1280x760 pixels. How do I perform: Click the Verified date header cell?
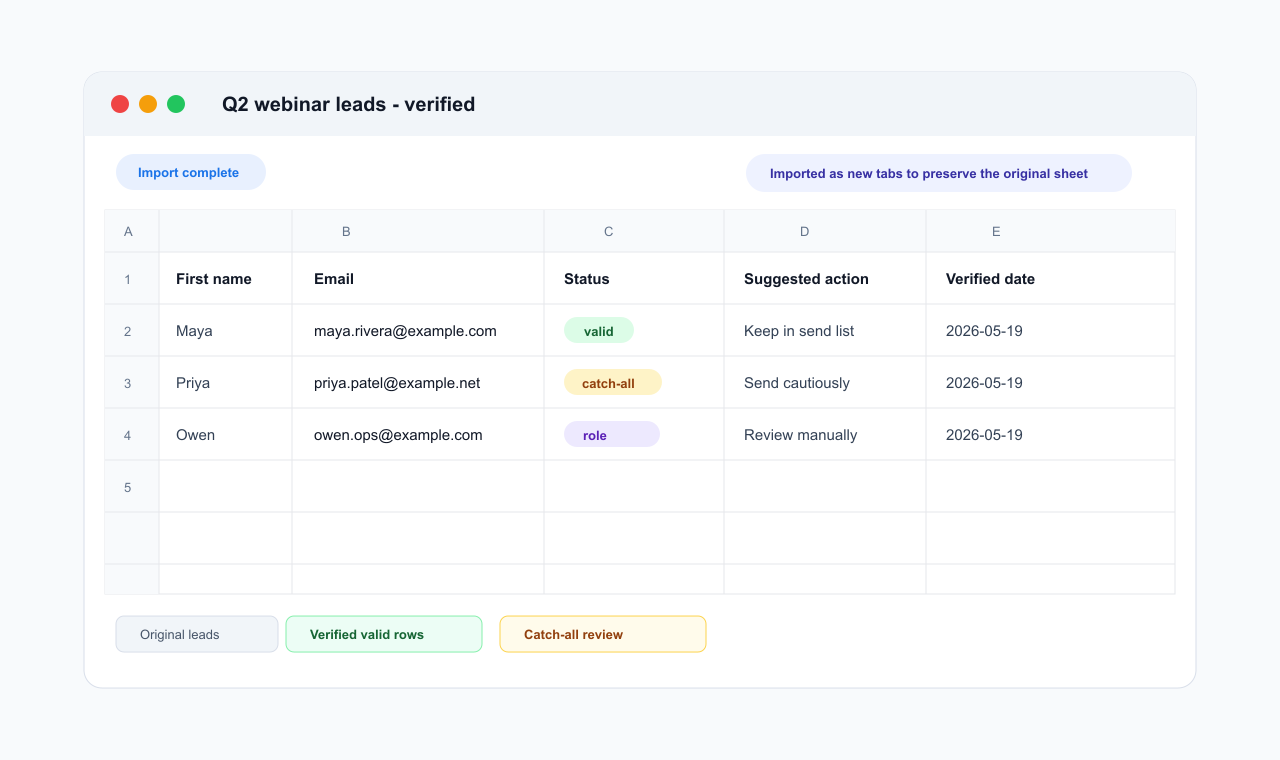(1050, 279)
